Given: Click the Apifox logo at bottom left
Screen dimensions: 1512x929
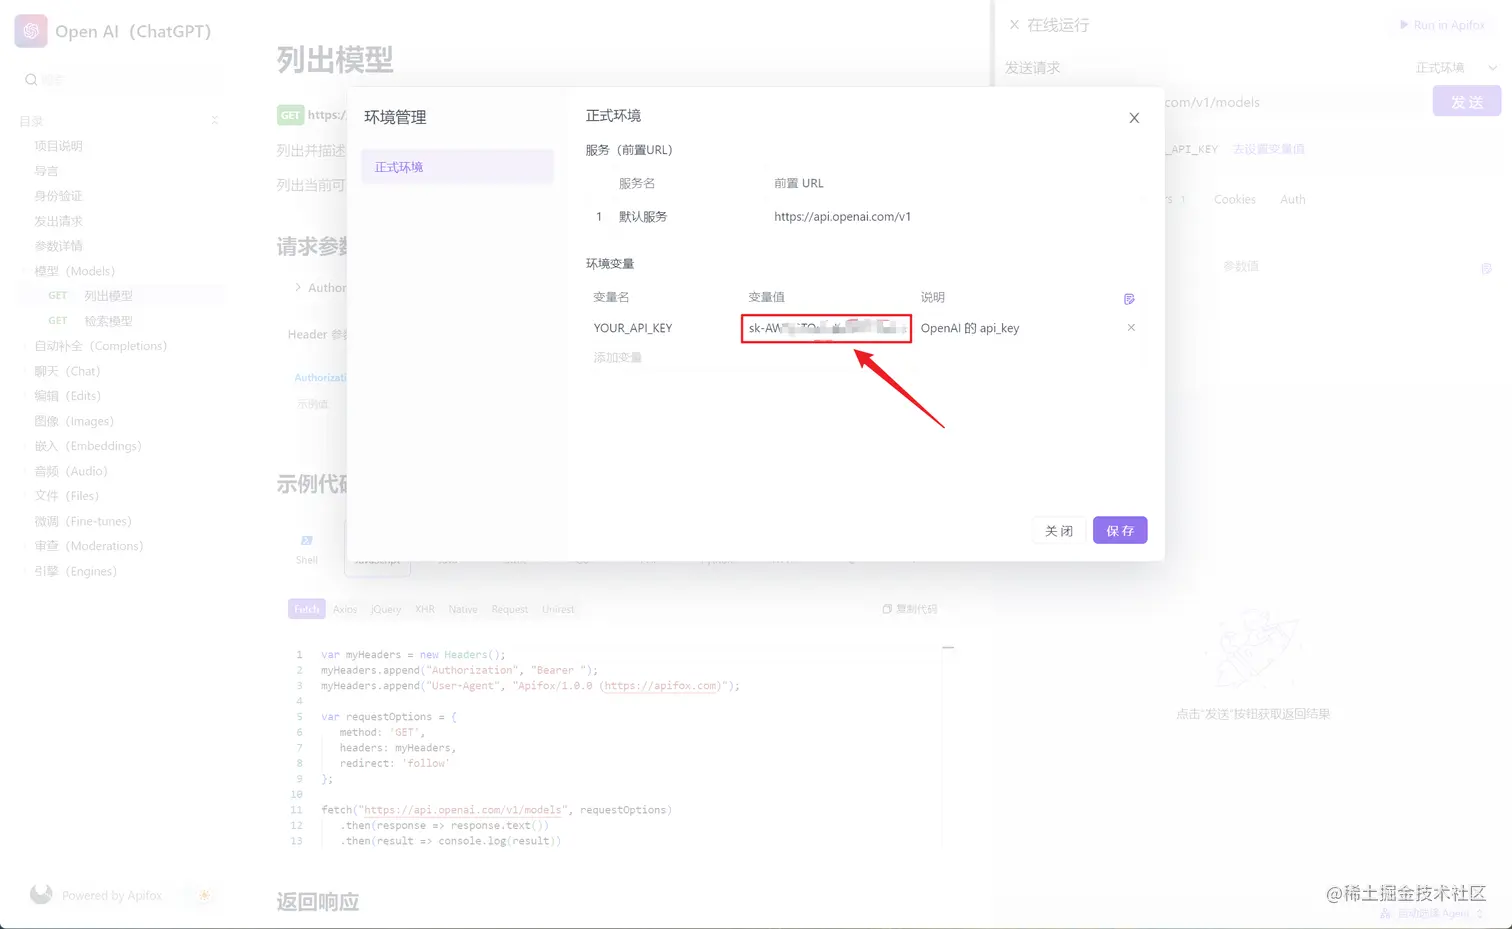Looking at the screenshot, I should point(41,894).
